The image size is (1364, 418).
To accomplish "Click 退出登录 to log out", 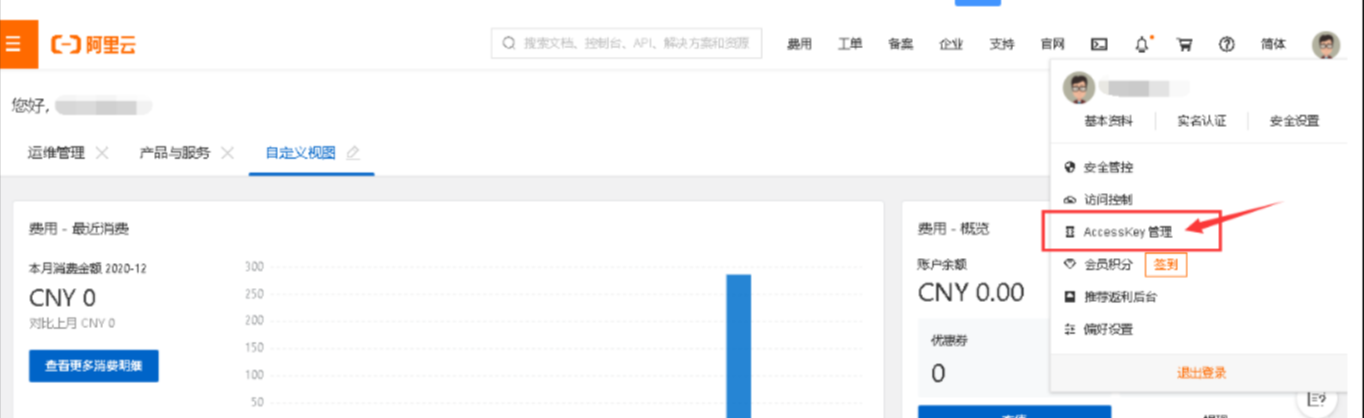I will [x=1201, y=372].
